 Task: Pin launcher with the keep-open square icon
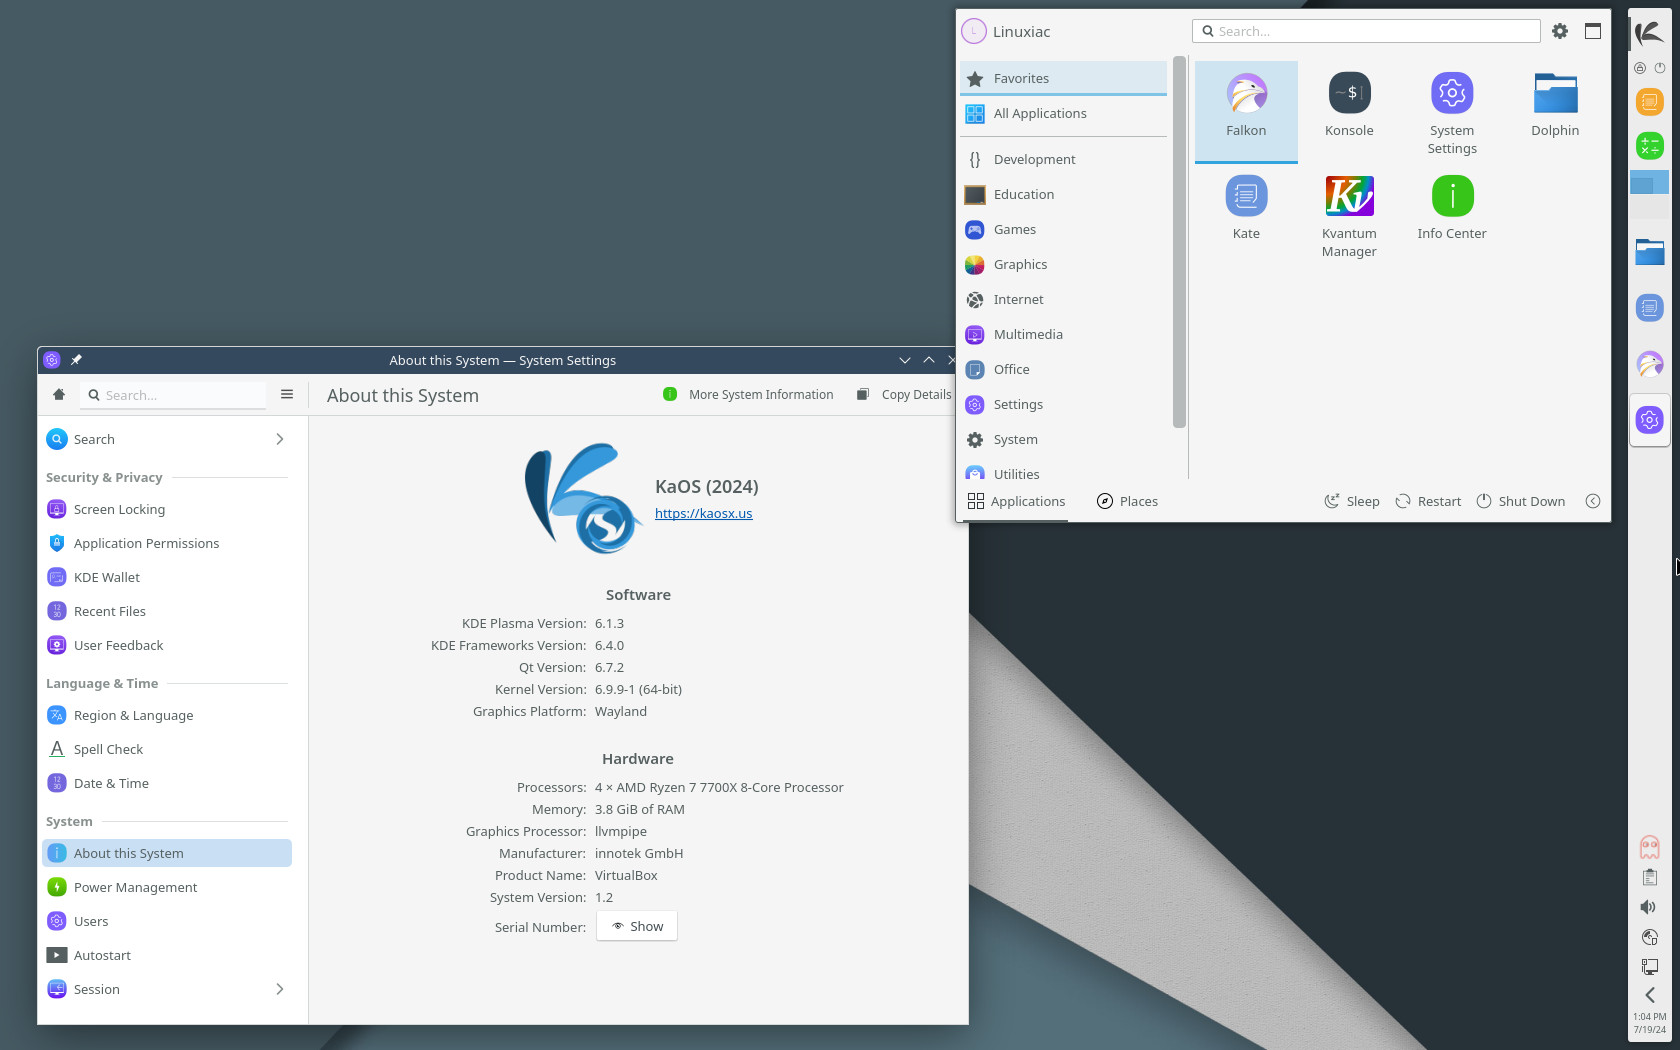point(1593,31)
